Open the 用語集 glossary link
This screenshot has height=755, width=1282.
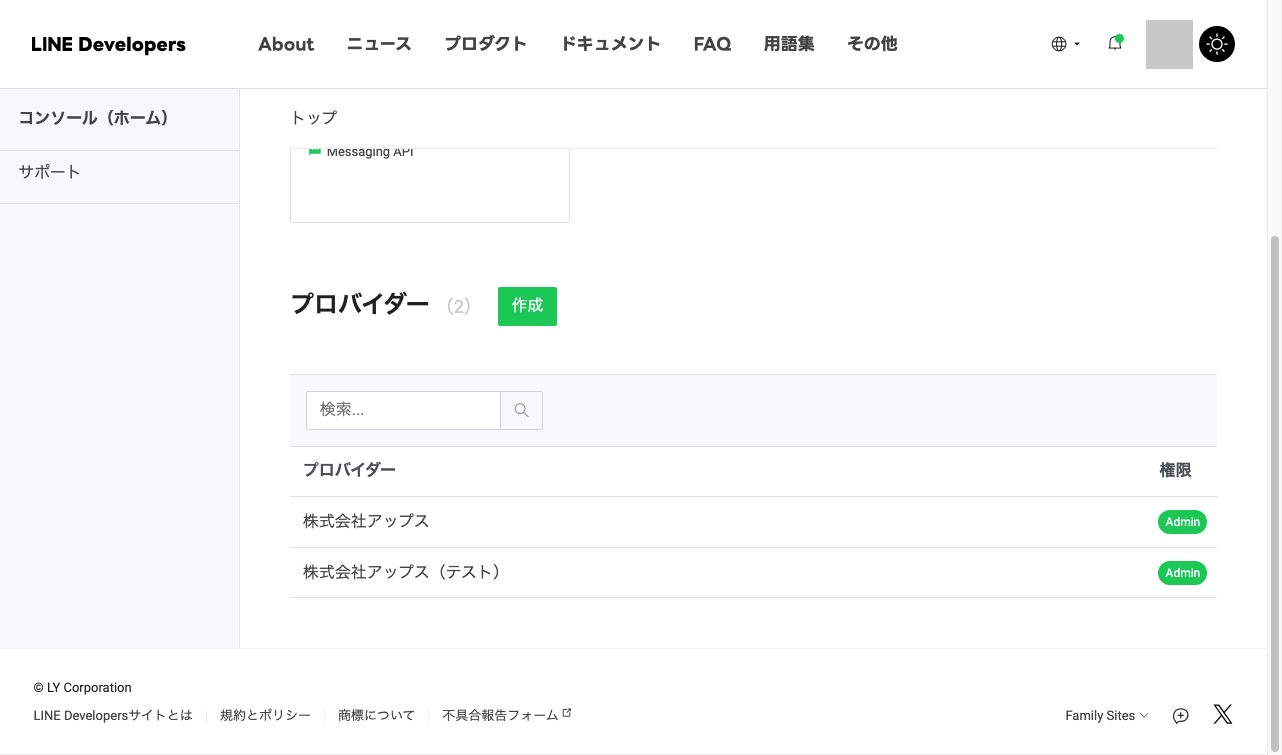(x=789, y=44)
